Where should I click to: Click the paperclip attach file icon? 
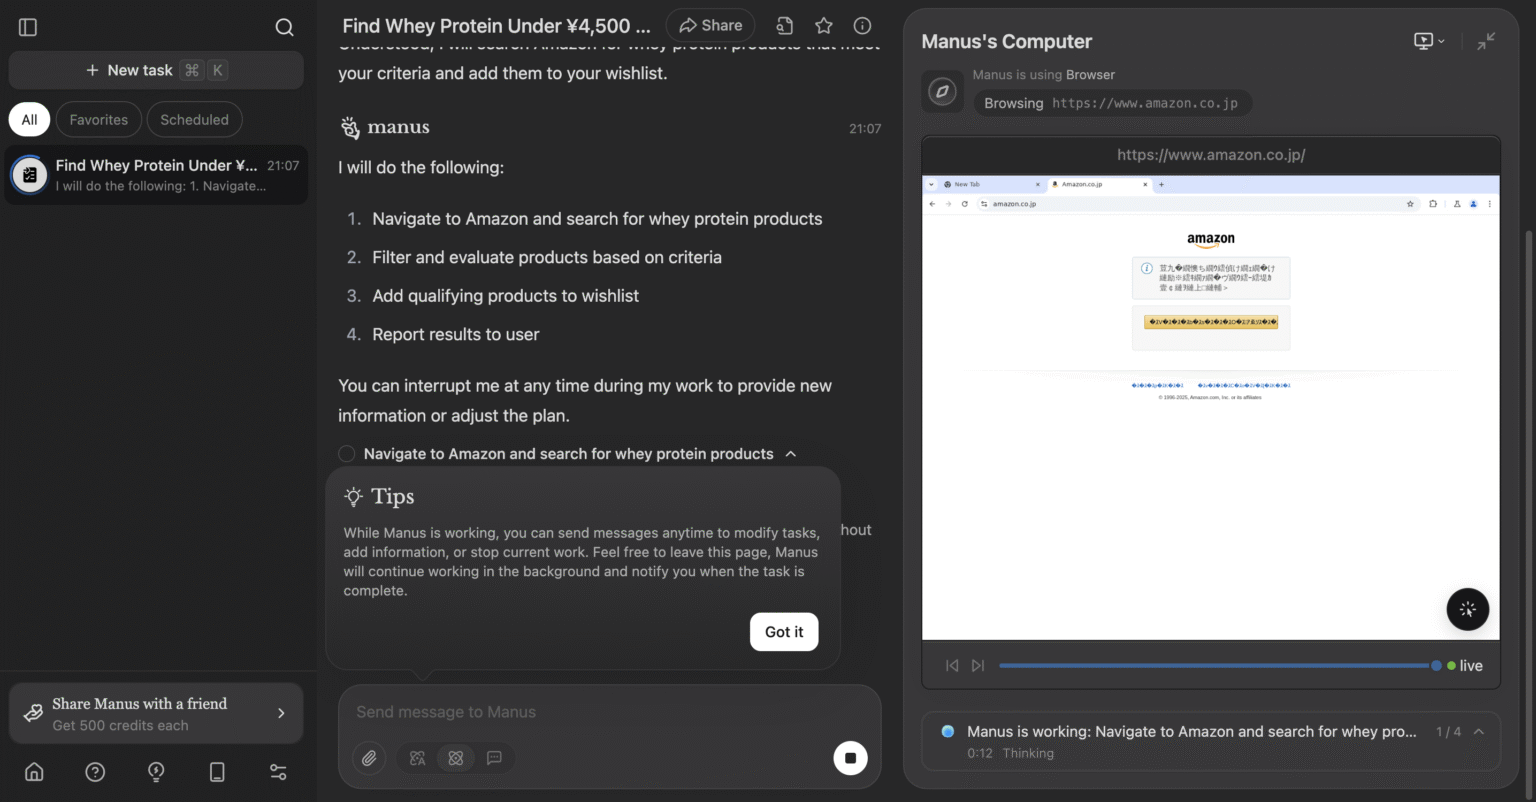click(369, 758)
